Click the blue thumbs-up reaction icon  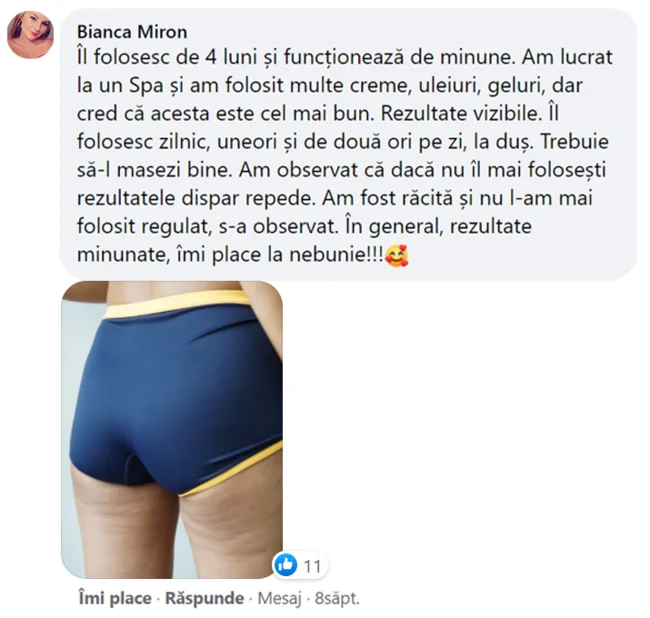(x=286, y=565)
